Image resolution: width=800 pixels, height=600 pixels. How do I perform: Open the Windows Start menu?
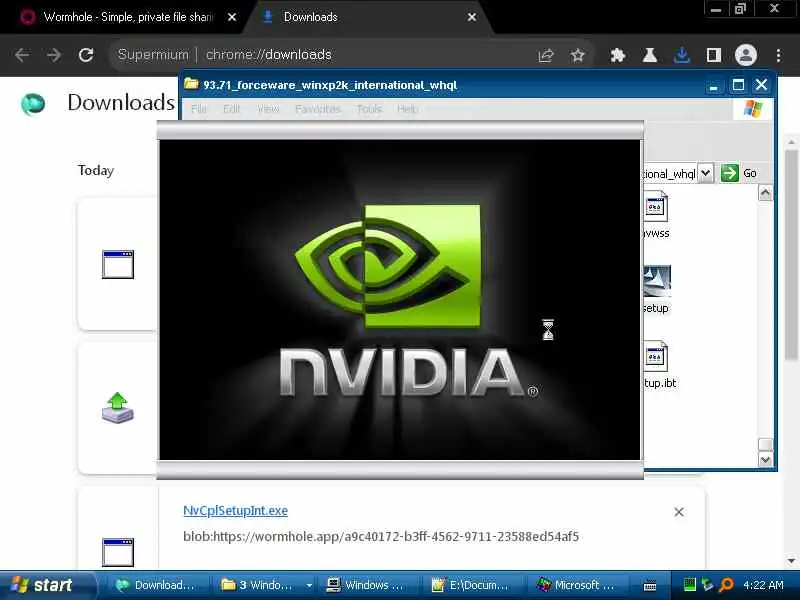click(46, 585)
